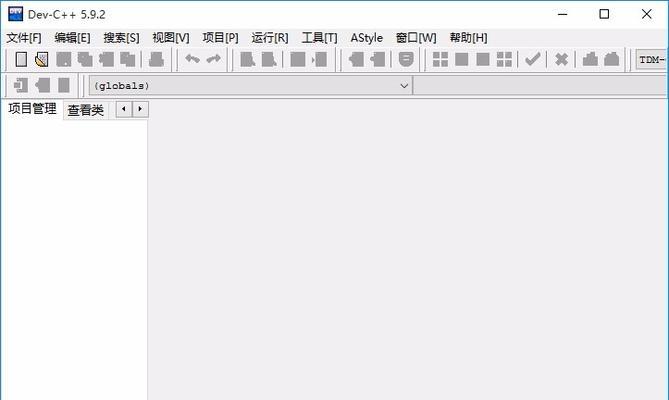Screen dimensions: 669x400
Task: Open the TDM compiler selection dropdown
Action: point(651,60)
